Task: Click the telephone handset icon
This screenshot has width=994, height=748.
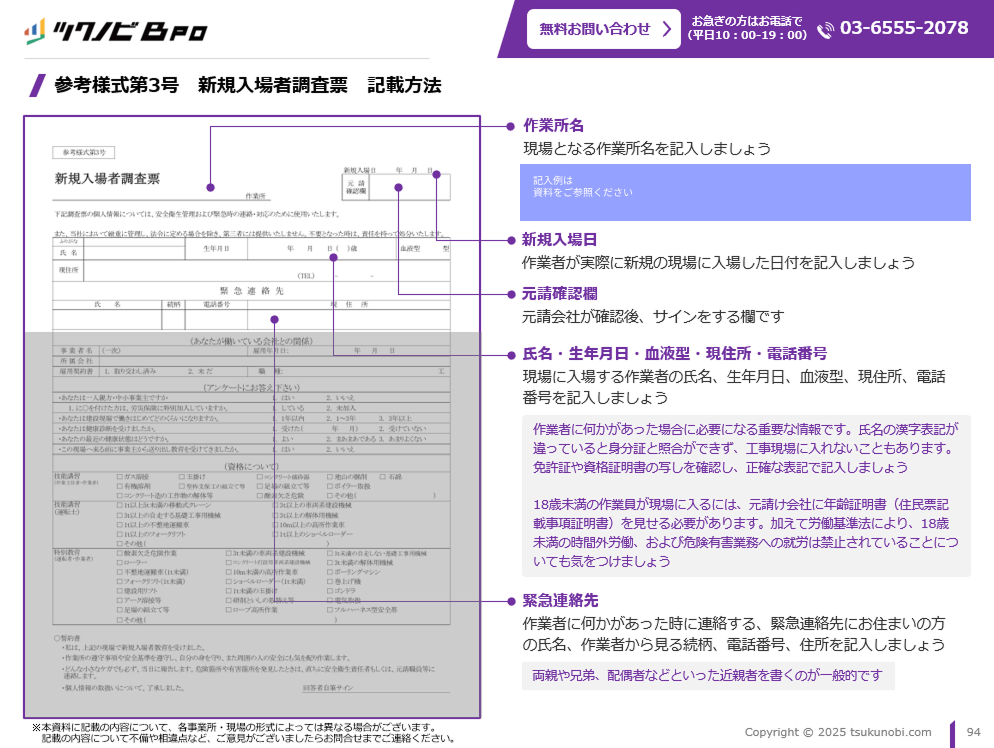Action: pos(825,30)
